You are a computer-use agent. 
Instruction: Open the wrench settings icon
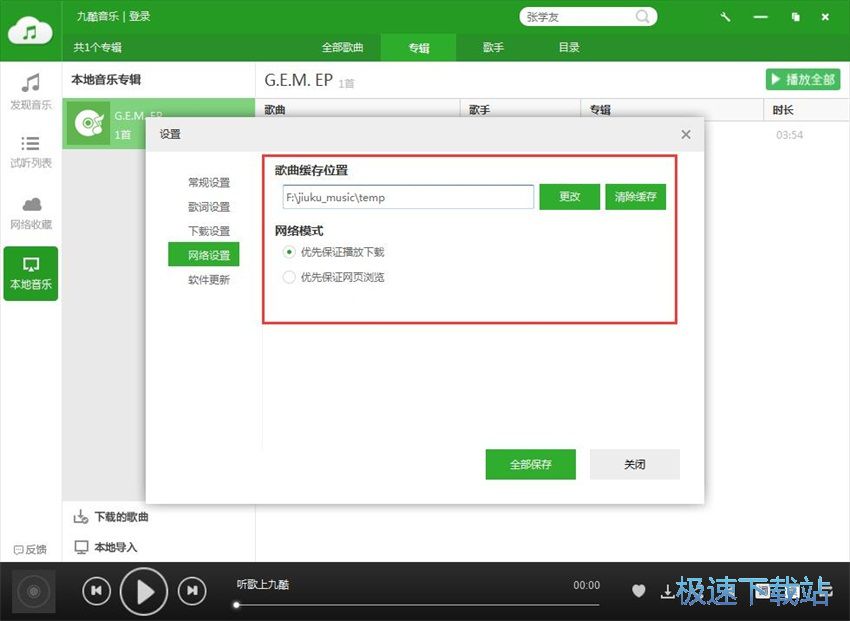725,17
